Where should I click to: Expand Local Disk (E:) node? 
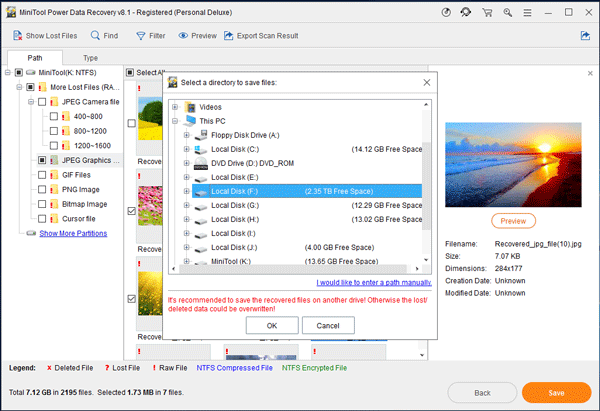[x=186, y=177]
